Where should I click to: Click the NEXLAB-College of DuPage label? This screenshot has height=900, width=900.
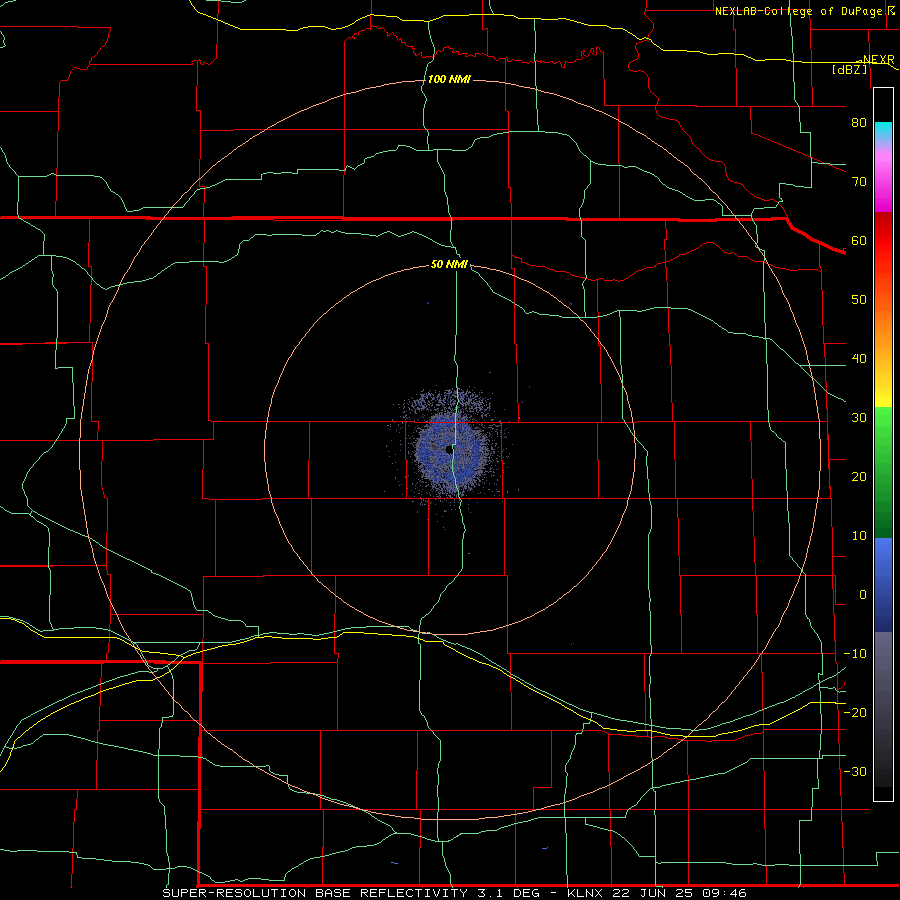point(805,11)
